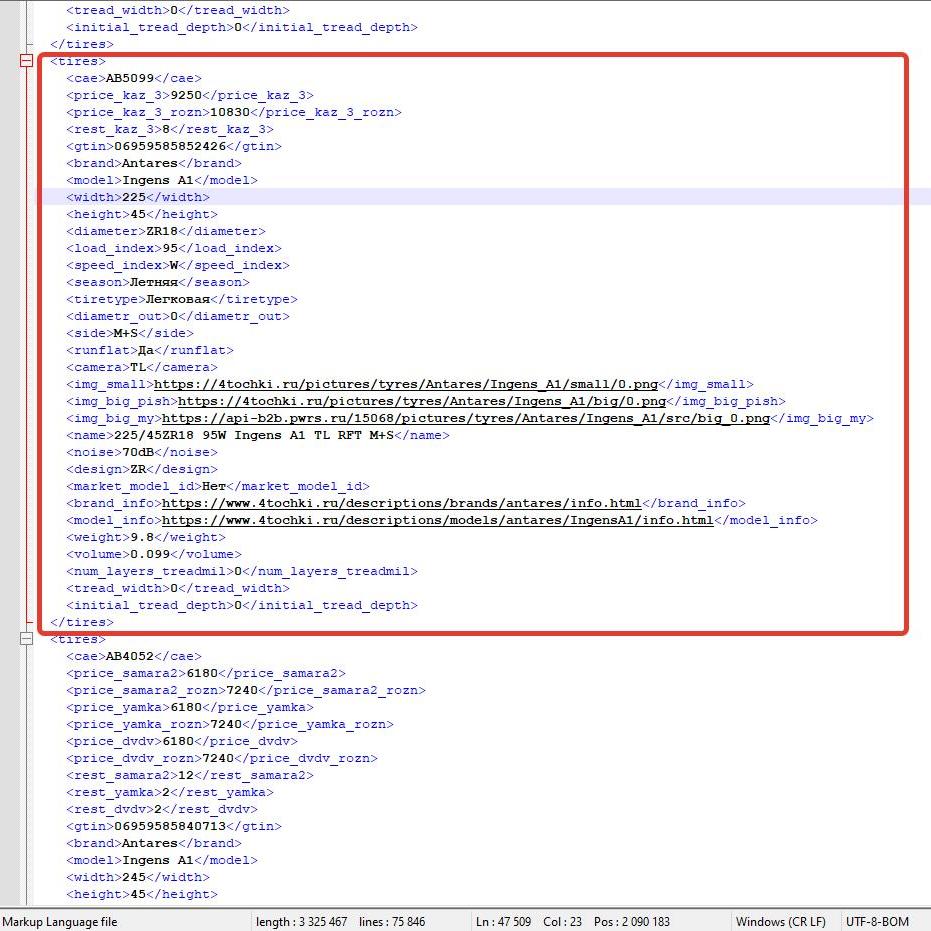Click the length and lines status section
The height and width of the screenshot is (931, 931).
(340, 922)
